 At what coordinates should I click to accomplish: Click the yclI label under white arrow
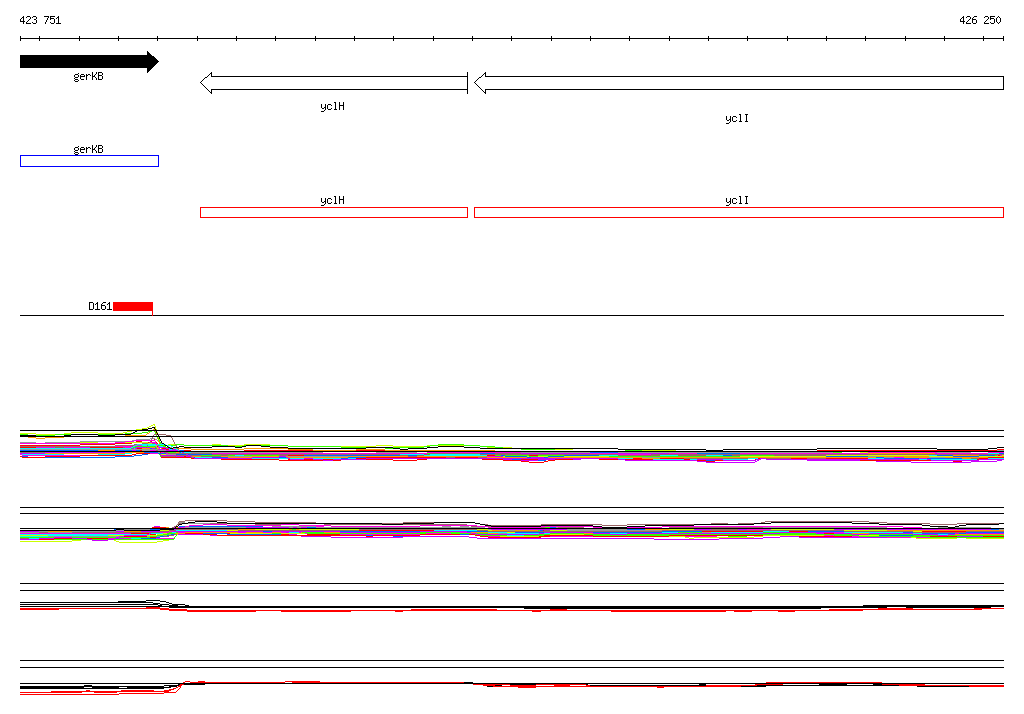pos(737,118)
